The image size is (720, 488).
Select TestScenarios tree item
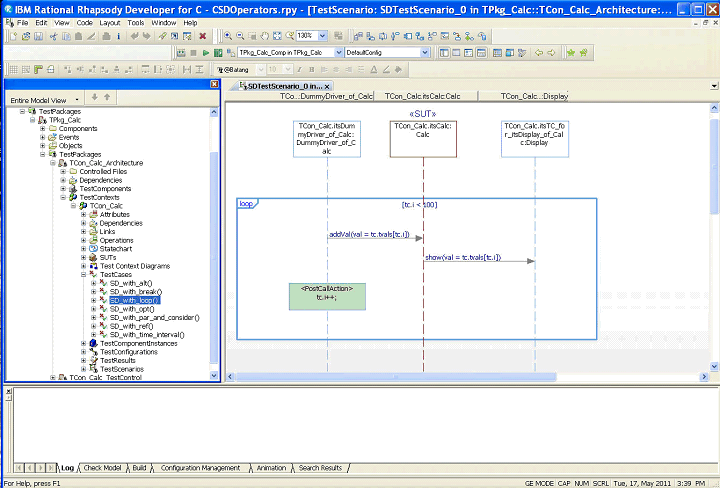[x=122, y=370]
